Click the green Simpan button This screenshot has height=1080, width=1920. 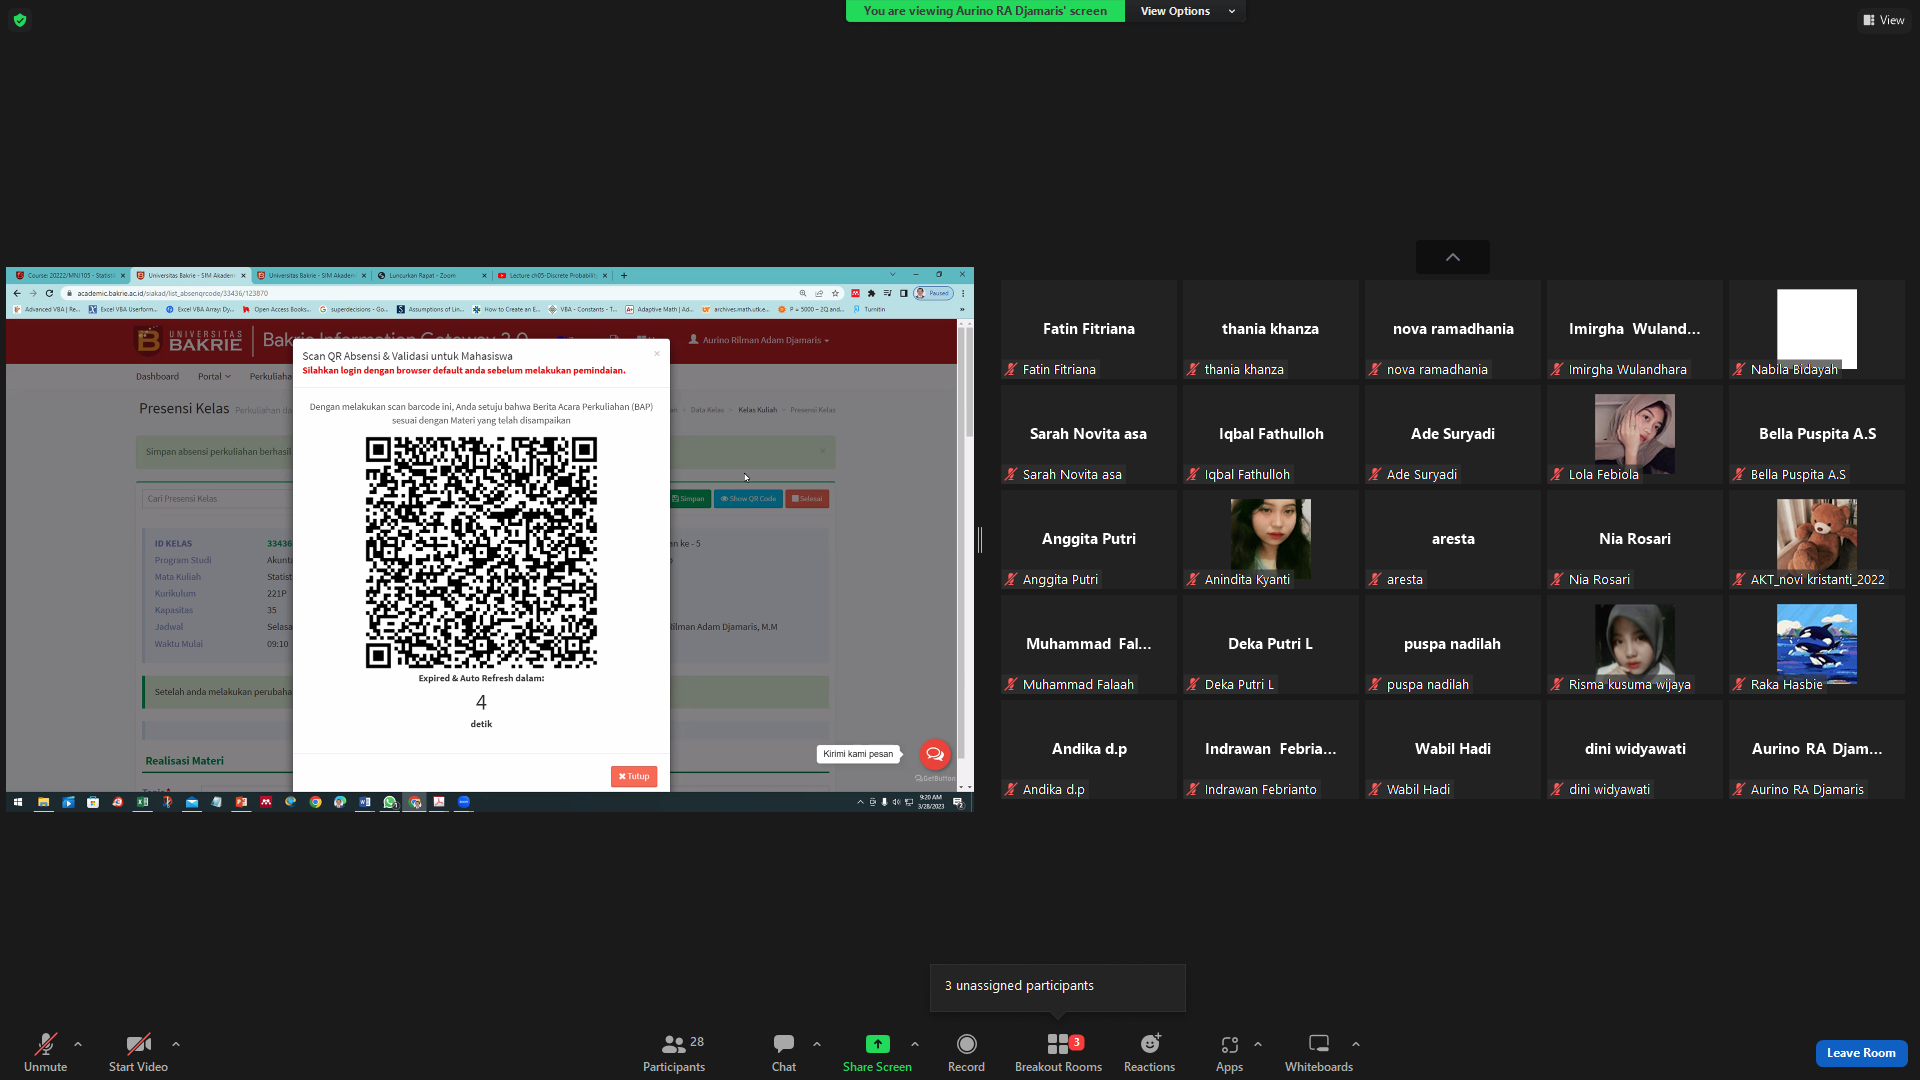(x=689, y=498)
